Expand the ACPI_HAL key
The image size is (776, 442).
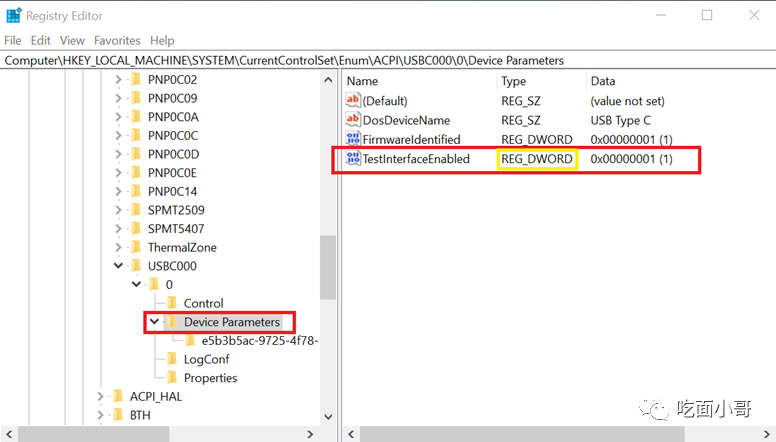click(x=100, y=396)
